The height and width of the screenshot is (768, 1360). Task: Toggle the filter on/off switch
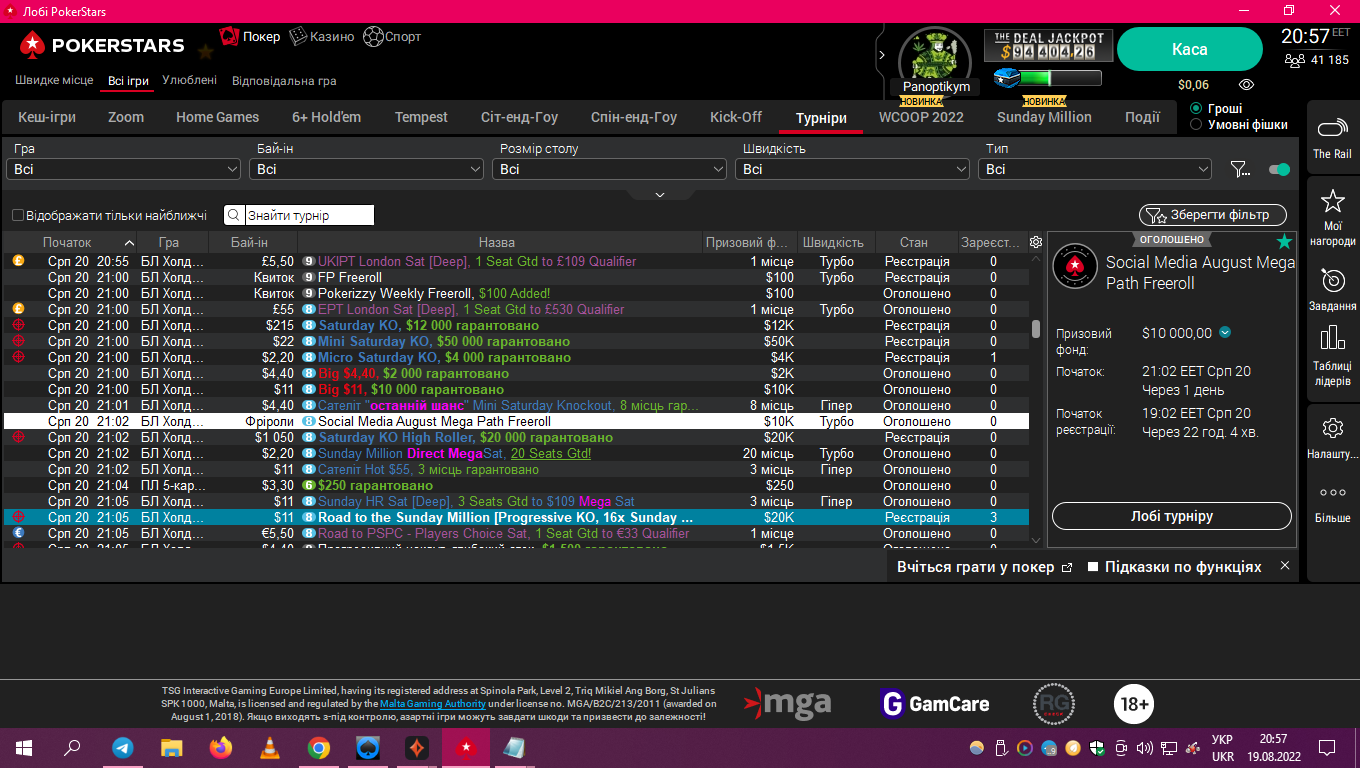(x=1279, y=169)
